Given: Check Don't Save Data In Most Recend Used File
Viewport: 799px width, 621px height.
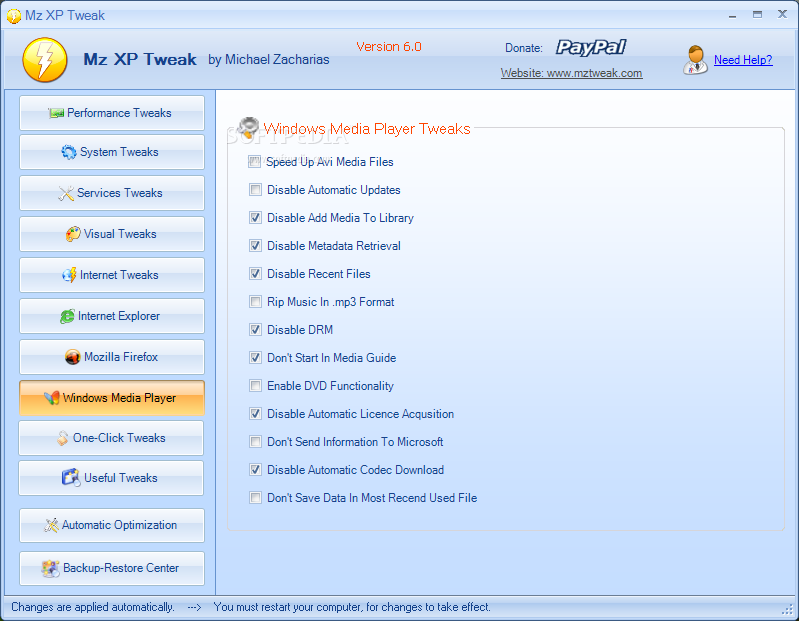Looking at the screenshot, I should (x=255, y=498).
